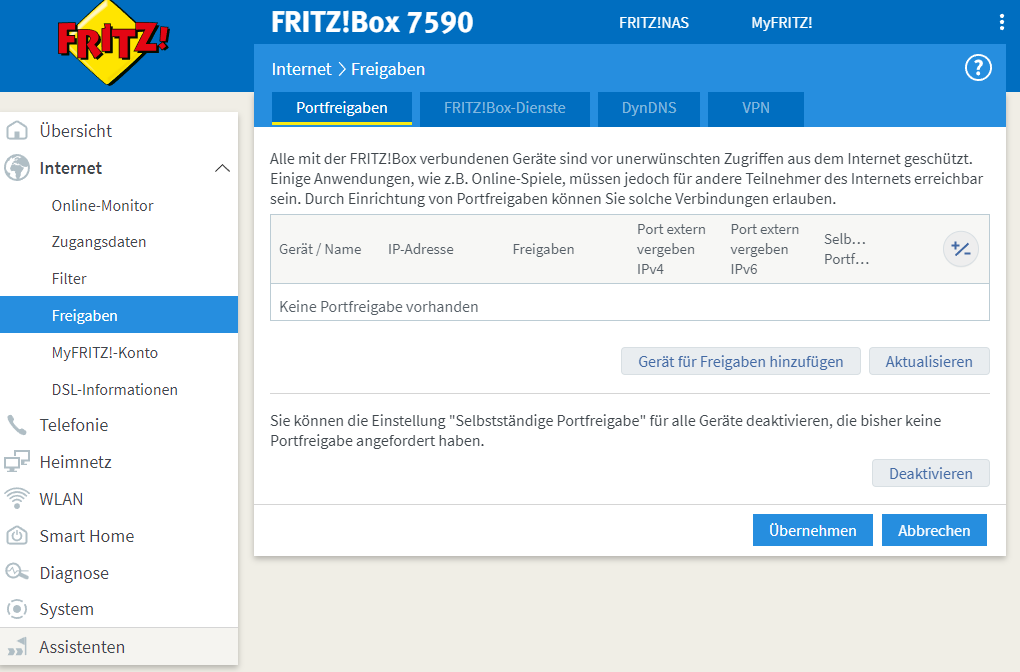Viewport: 1020px width, 672px height.
Task: Click Port extern vergeben IPv6 header
Action: pyautogui.click(x=764, y=249)
